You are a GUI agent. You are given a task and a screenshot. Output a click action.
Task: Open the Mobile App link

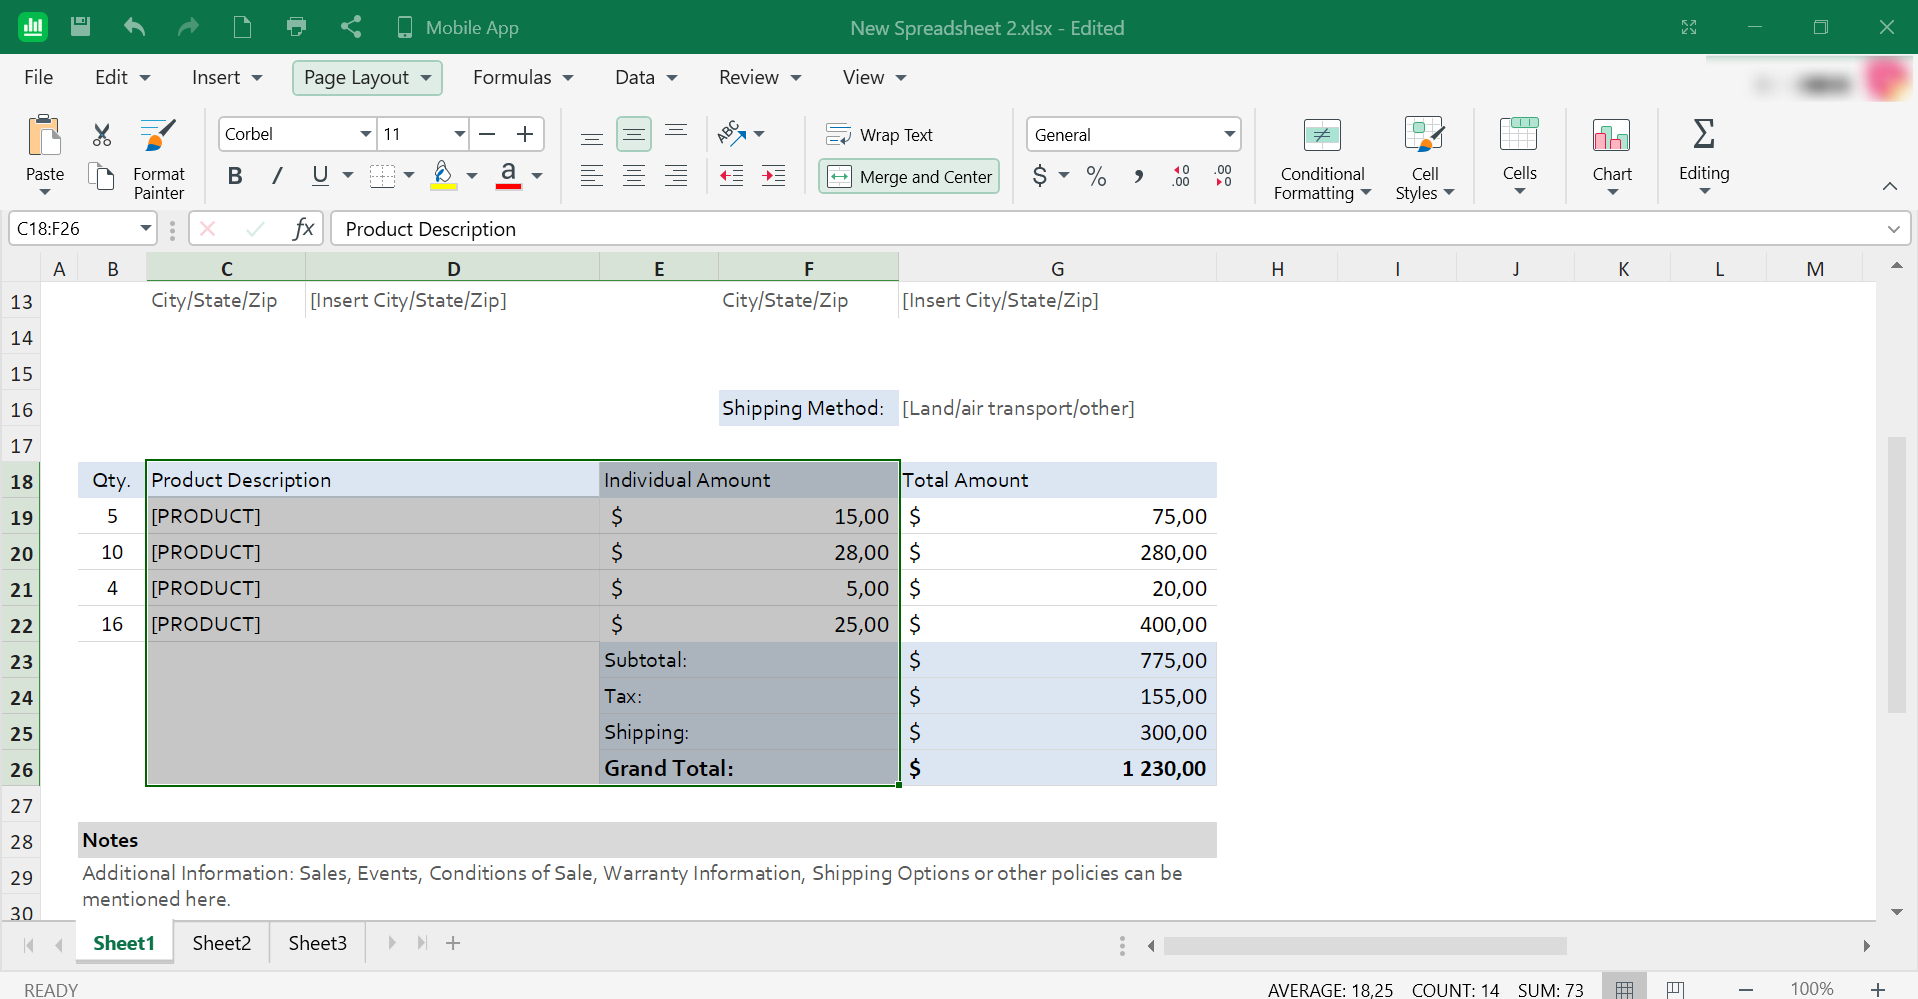[458, 27]
